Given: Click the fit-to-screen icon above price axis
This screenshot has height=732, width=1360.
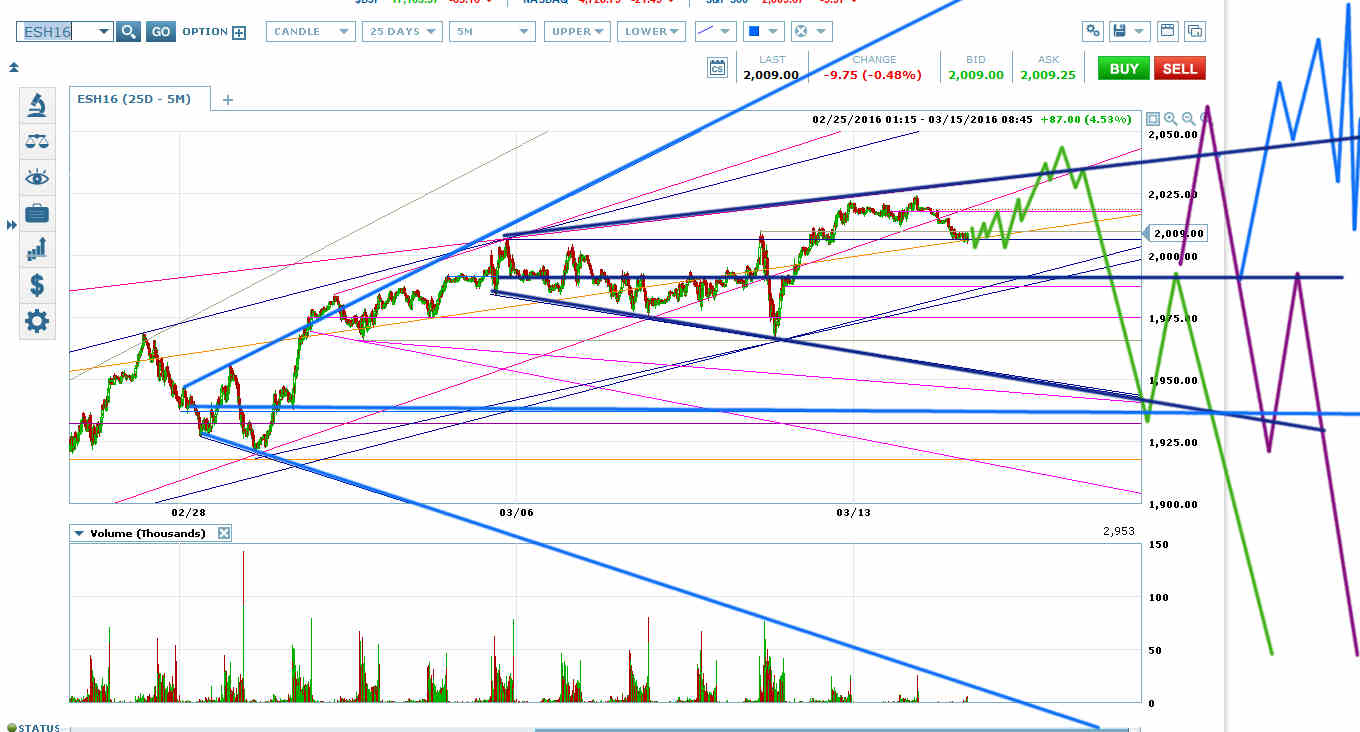Looking at the screenshot, I should [x=1153, y=118].
